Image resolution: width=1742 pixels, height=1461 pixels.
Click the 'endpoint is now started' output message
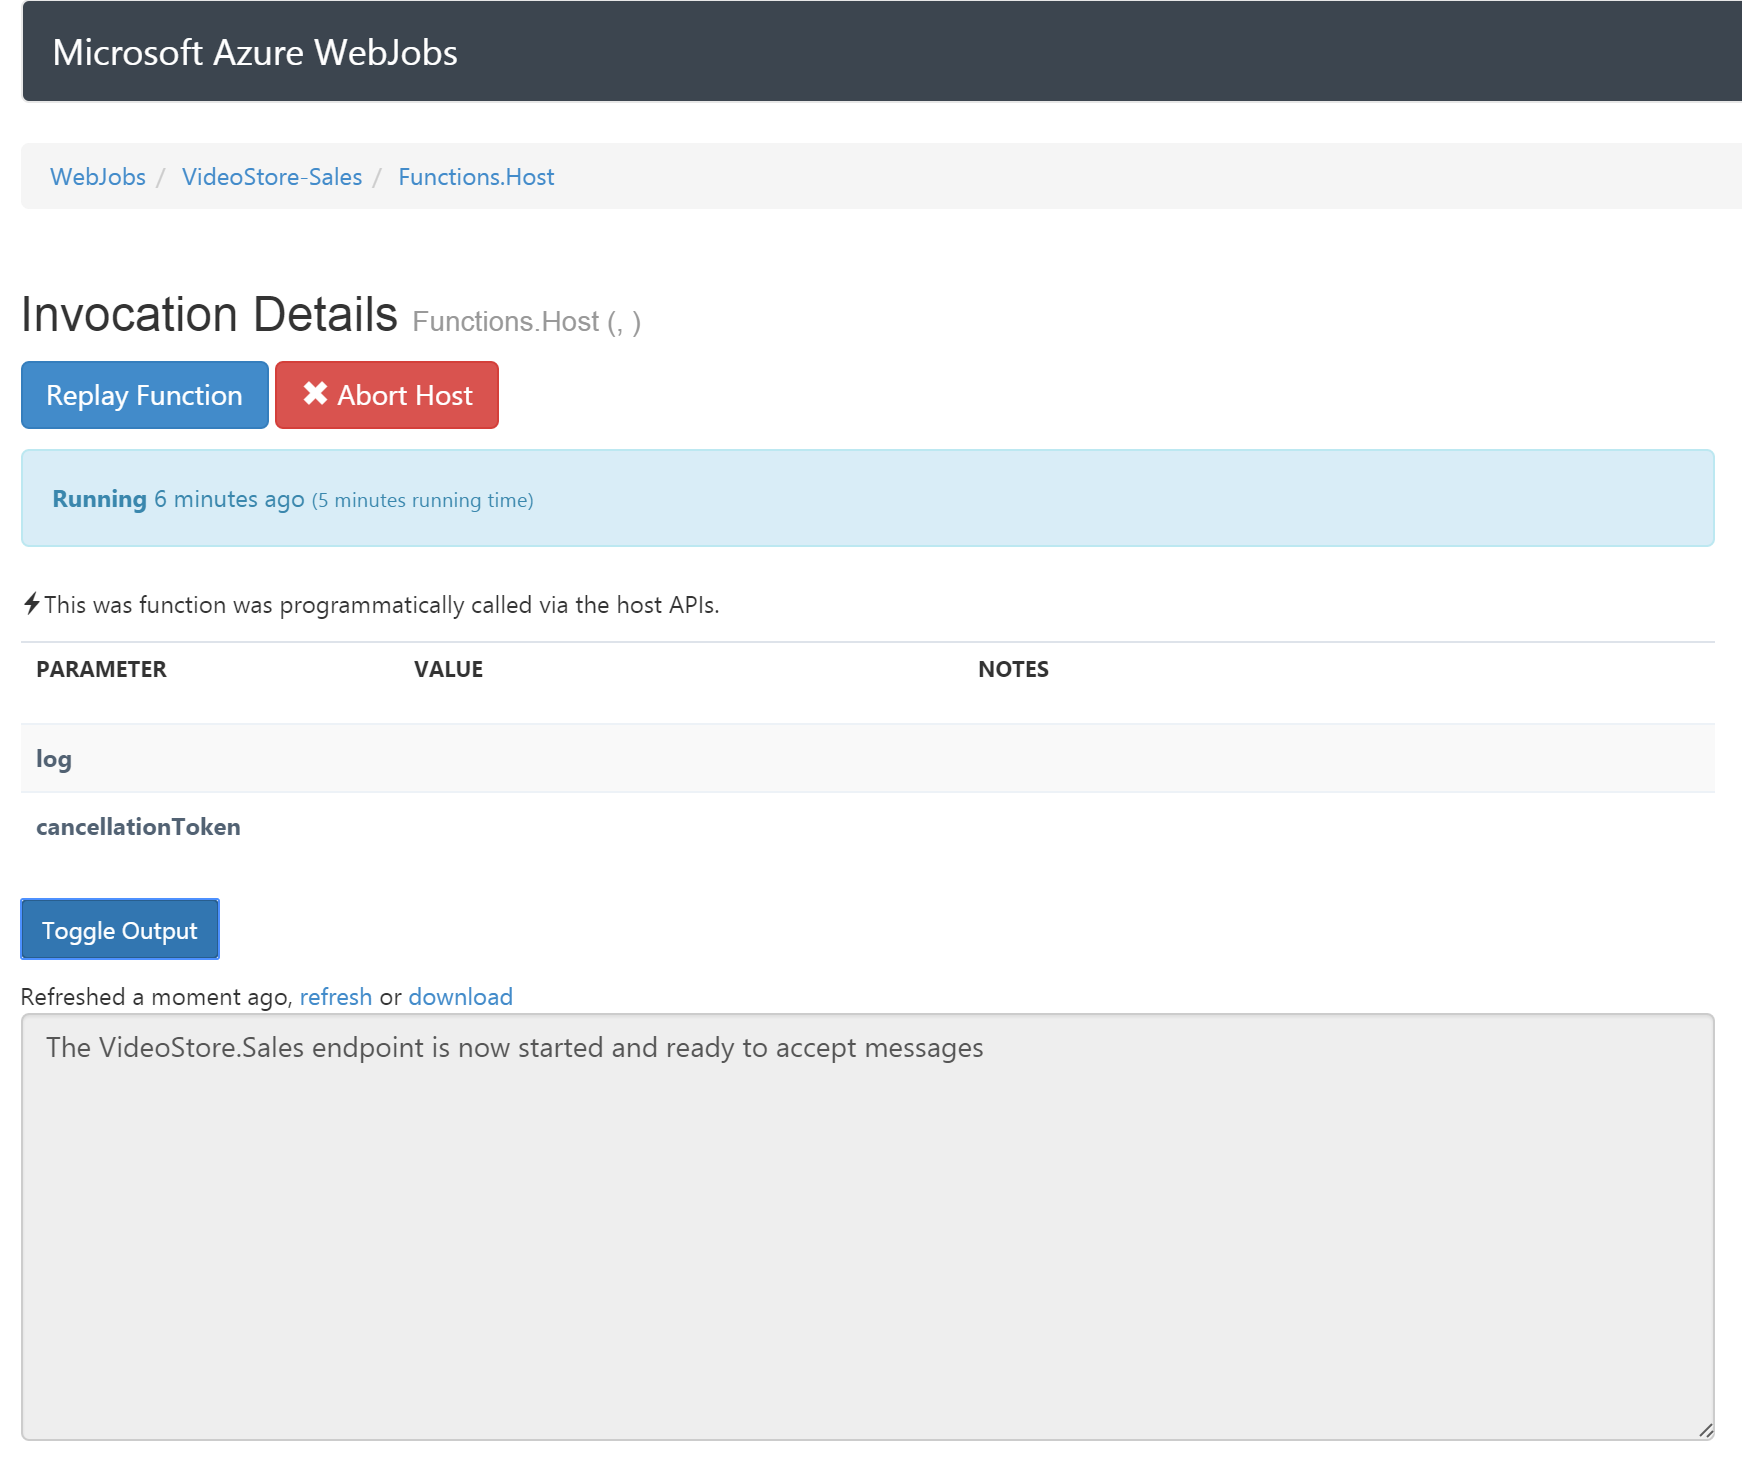pos(515,1048)
